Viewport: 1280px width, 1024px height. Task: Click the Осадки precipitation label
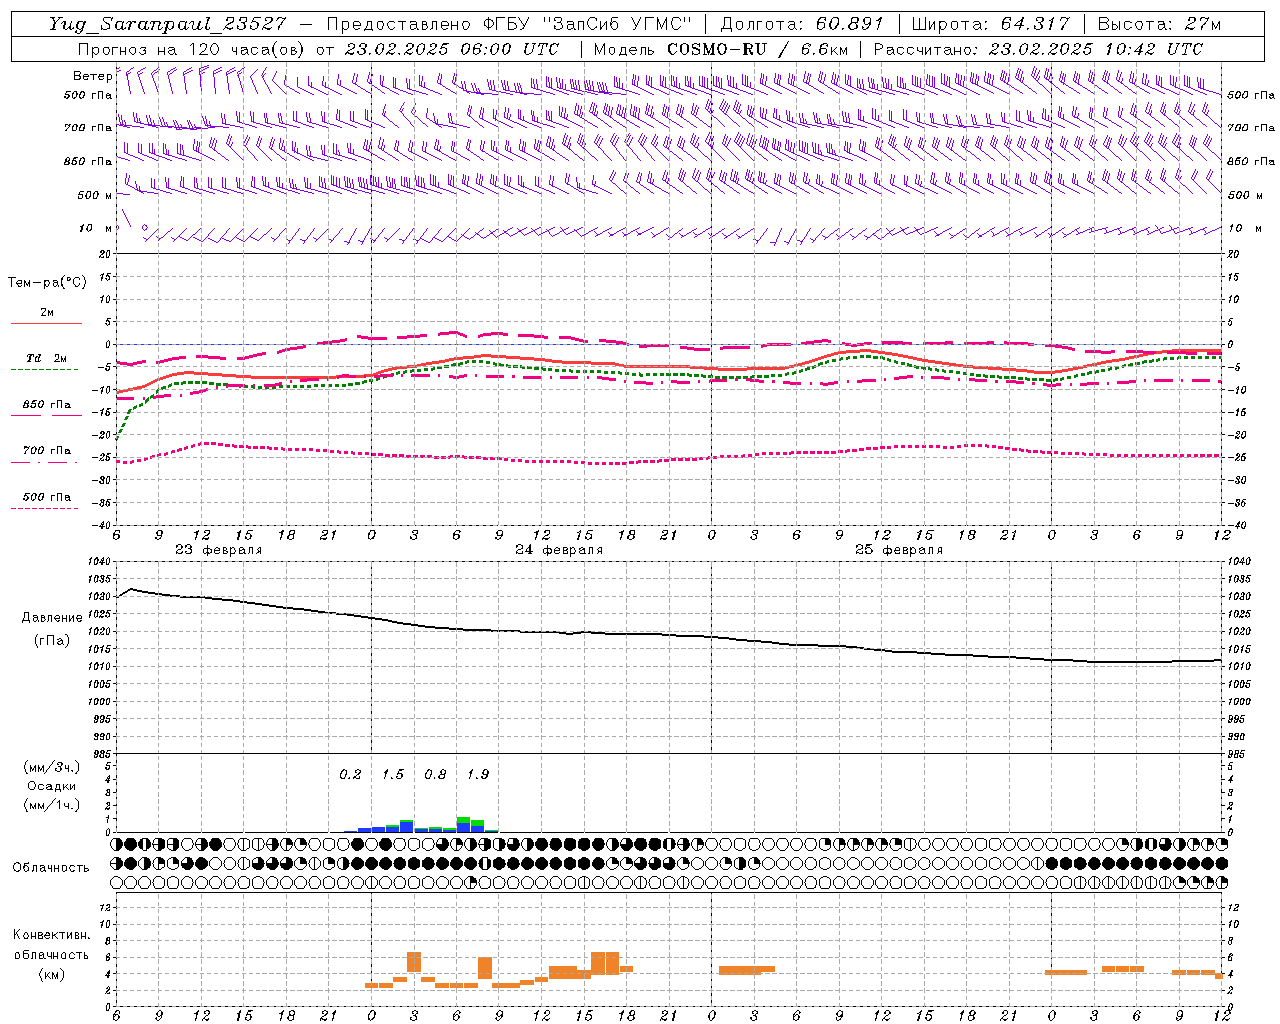[52, 786]
